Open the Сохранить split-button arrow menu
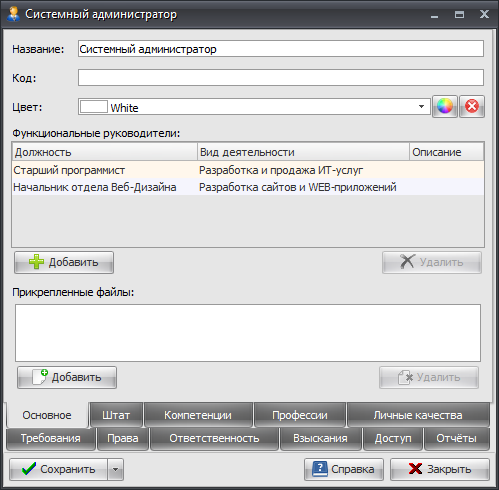The width and height of the screenshot is (499, 490). coord(115,469)
